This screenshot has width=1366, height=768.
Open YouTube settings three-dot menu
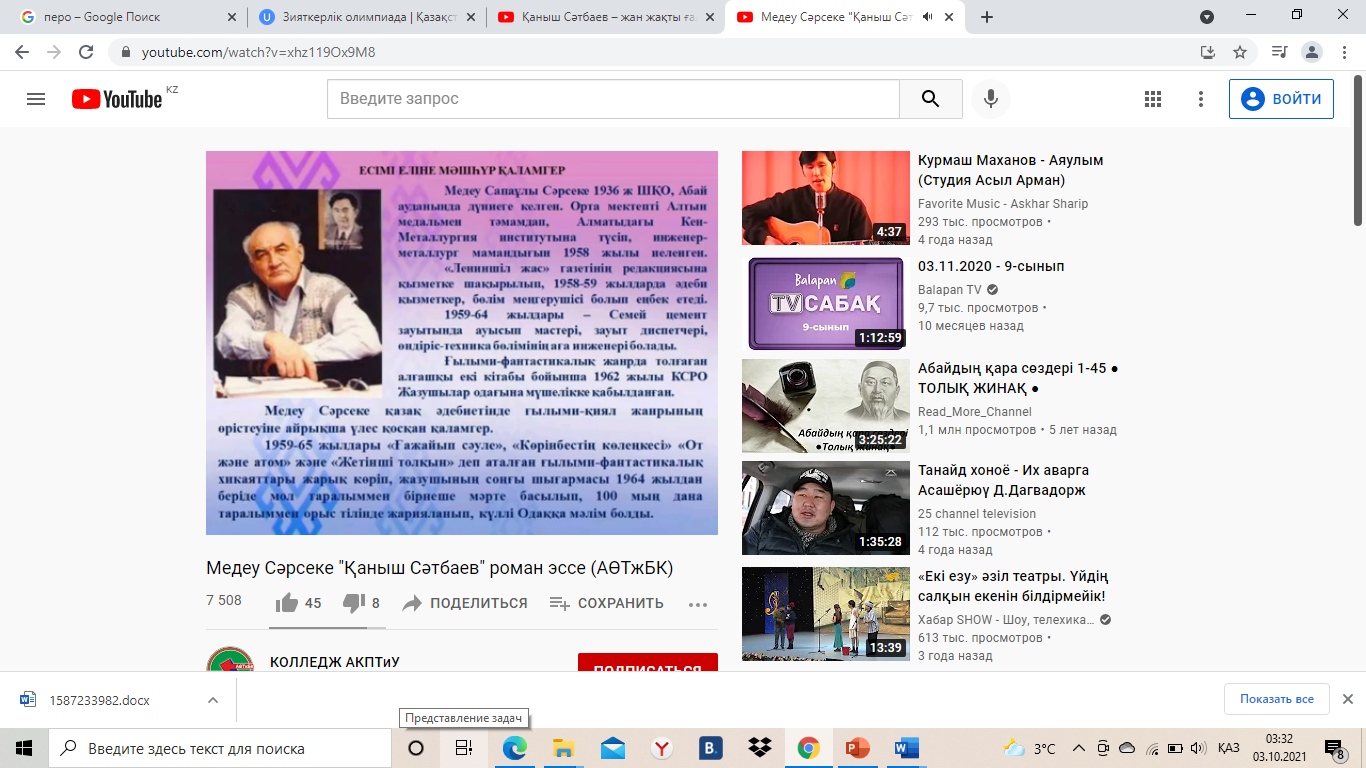1201,99
